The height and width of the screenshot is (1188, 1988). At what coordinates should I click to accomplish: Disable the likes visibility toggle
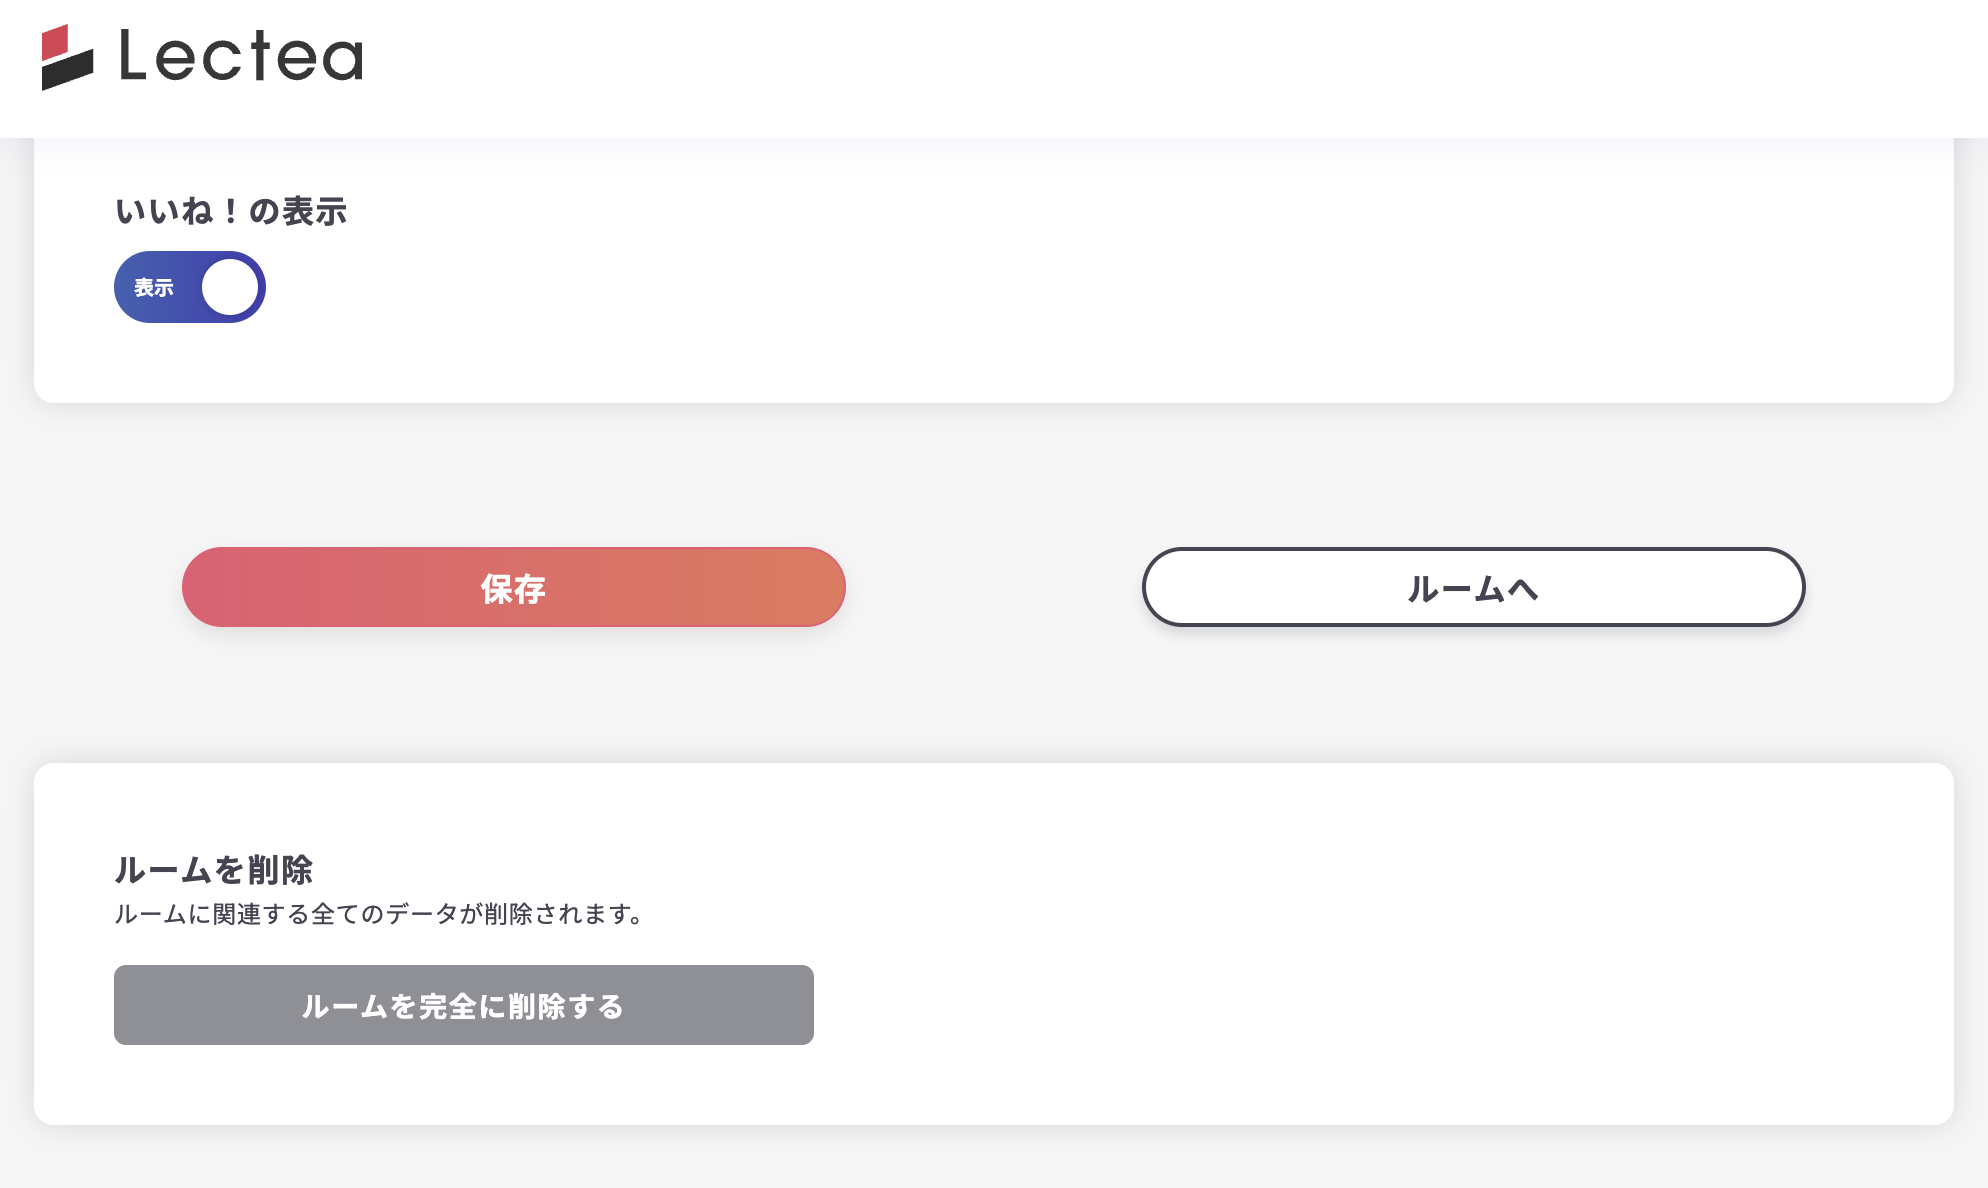(x=189, y=286)
